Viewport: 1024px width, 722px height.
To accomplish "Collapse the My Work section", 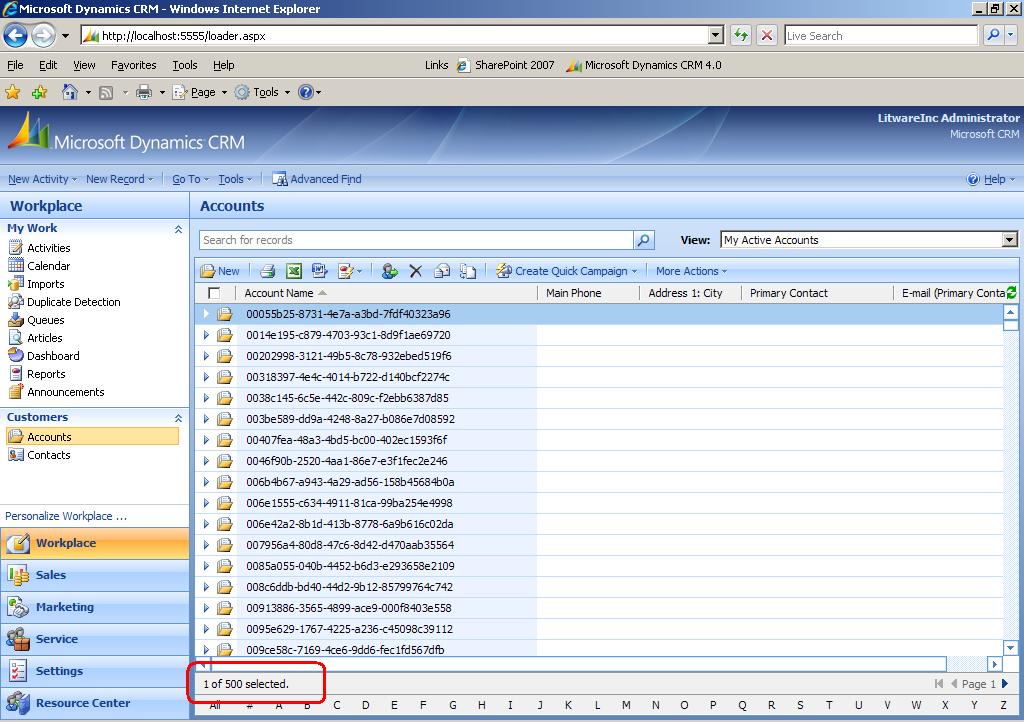I will click(x=178, y=229).
